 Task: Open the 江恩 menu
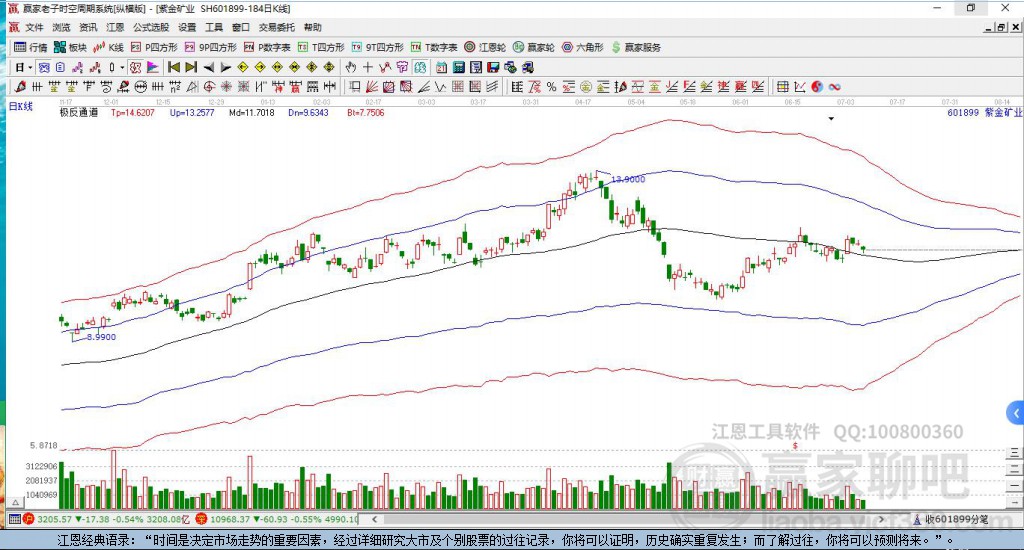click(115, 27)
